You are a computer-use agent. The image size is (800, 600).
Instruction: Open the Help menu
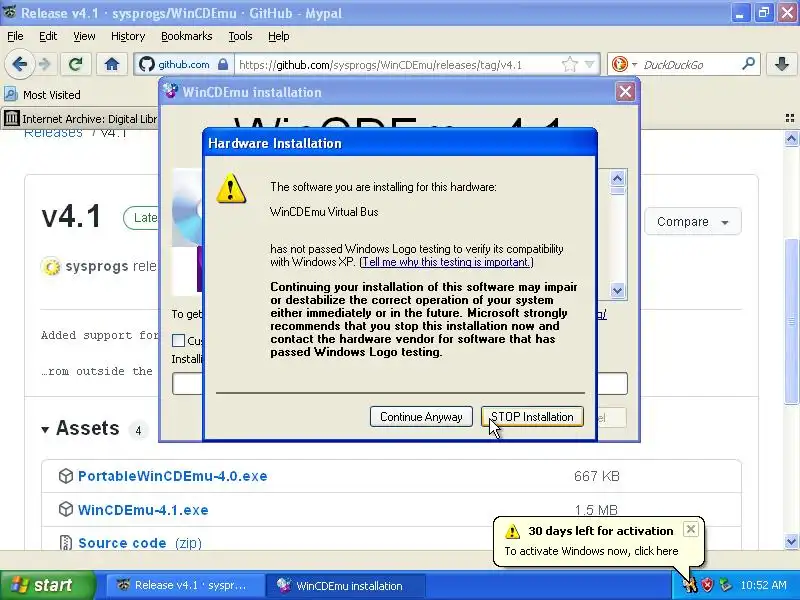point(279,36)
